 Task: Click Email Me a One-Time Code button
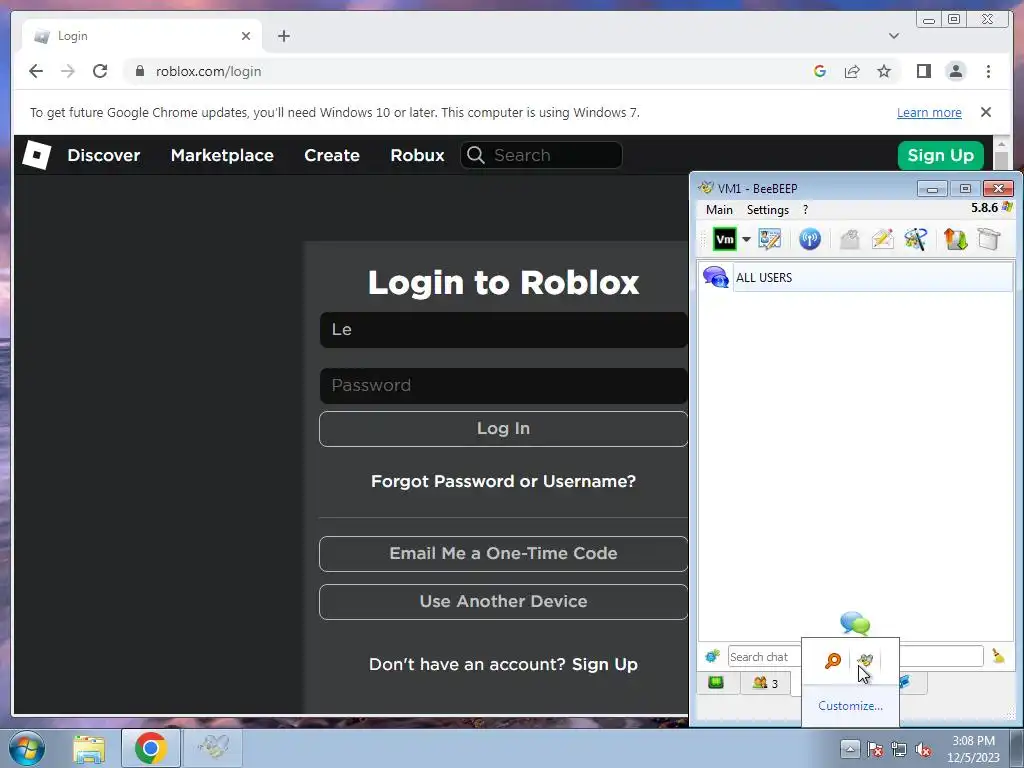(x=504, y=554)
